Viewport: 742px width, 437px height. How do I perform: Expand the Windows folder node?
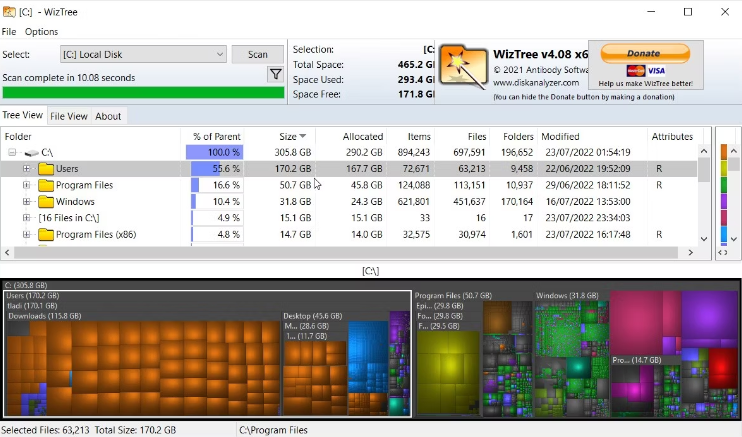point(26,202)
